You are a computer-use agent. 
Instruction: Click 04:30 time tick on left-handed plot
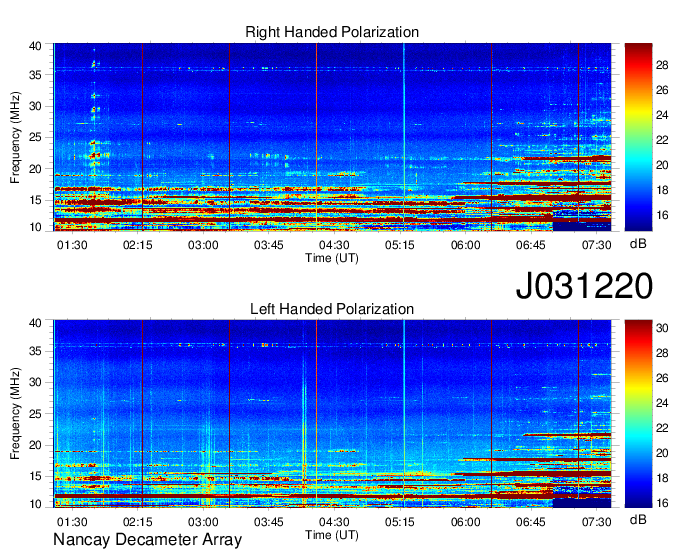(334, 522)
